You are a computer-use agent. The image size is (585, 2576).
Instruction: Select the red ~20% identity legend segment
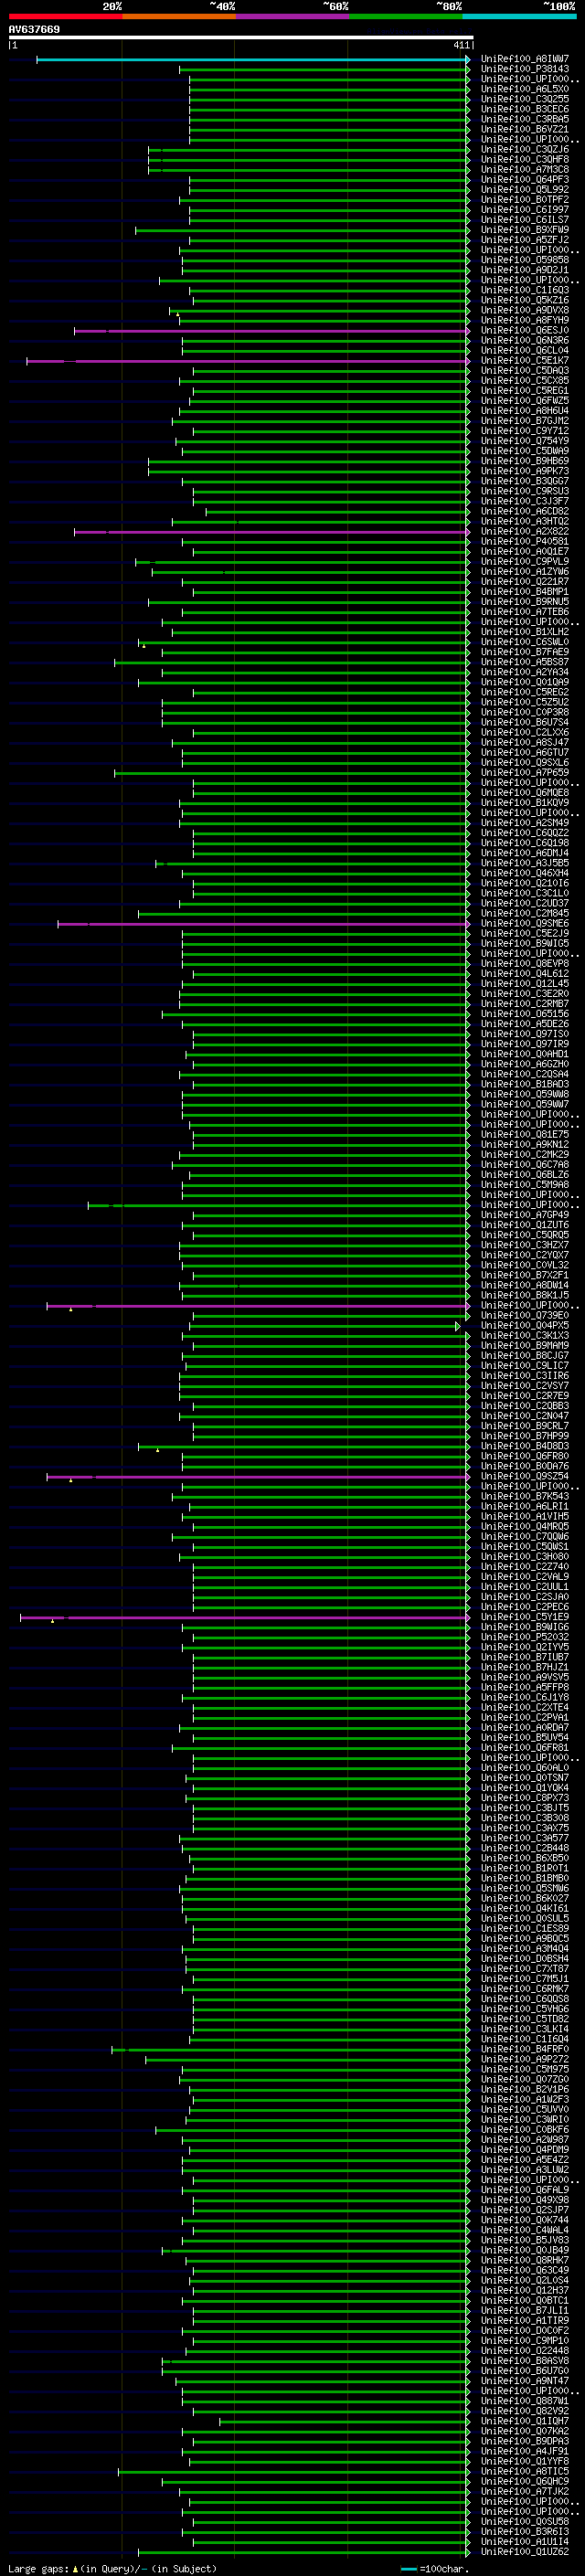pos(65,16)
